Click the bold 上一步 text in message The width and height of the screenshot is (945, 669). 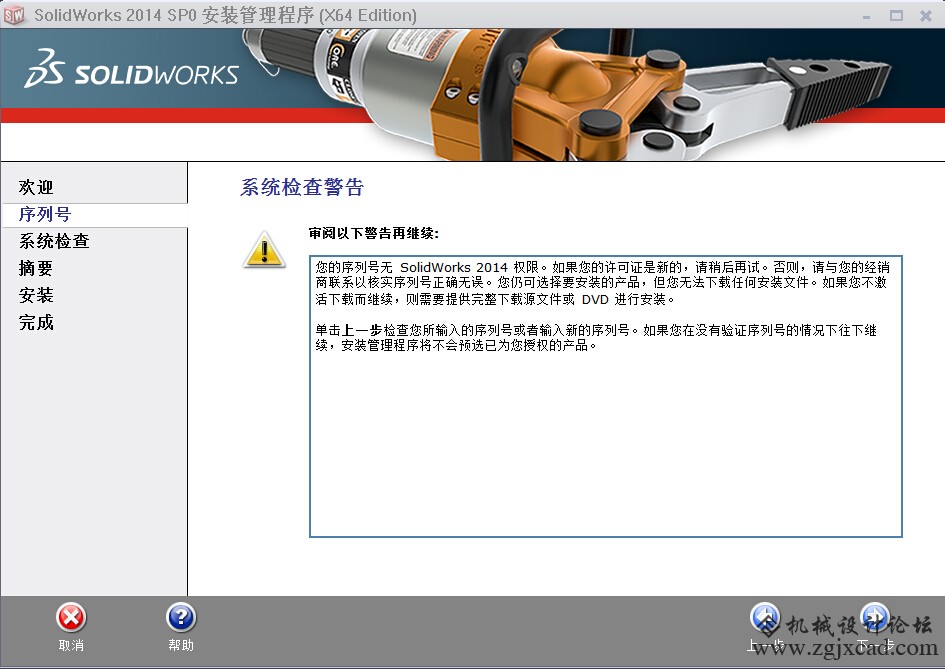click(362, 330)
